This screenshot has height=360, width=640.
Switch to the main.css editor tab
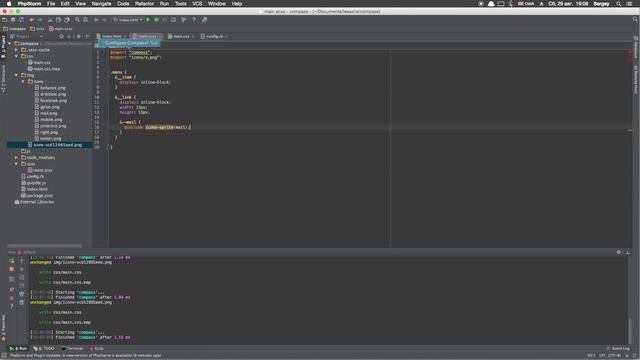(x=181, y=36)
